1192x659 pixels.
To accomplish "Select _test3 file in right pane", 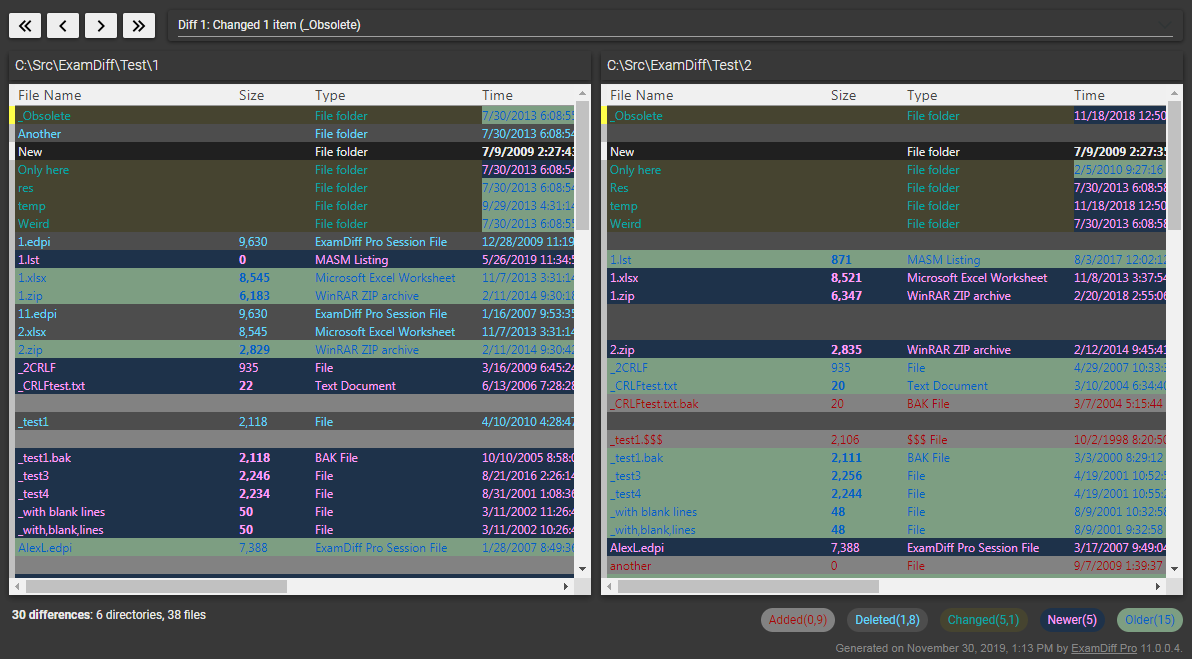I will coord(885,476).
